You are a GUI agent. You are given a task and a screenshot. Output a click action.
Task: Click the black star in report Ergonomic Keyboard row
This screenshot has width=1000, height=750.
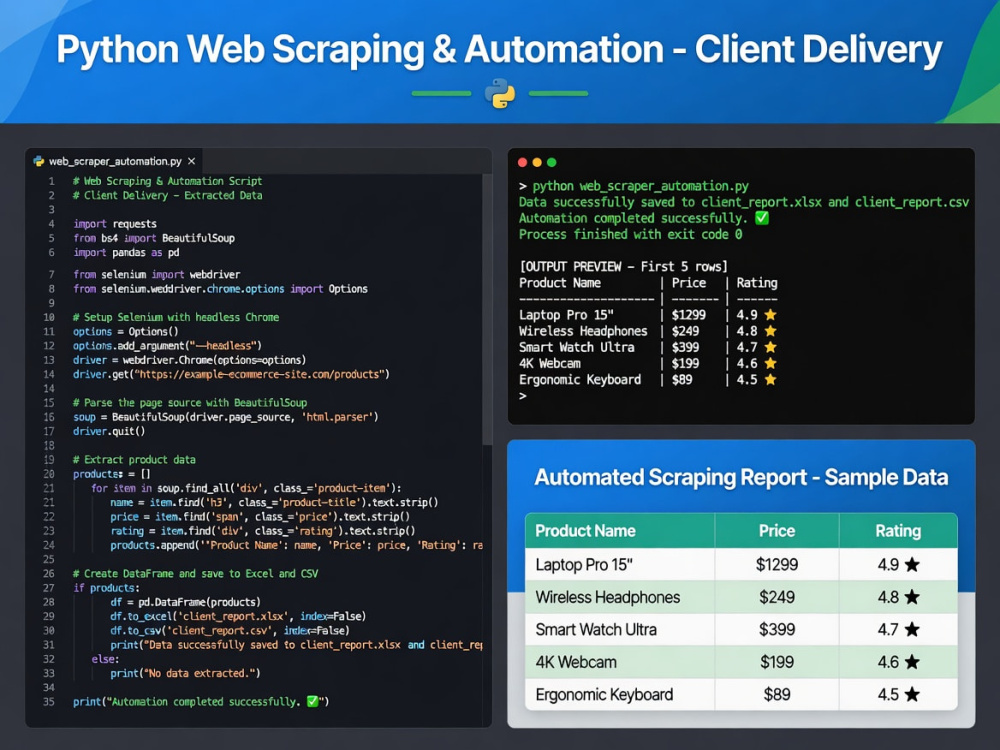[x=913, y=695]
